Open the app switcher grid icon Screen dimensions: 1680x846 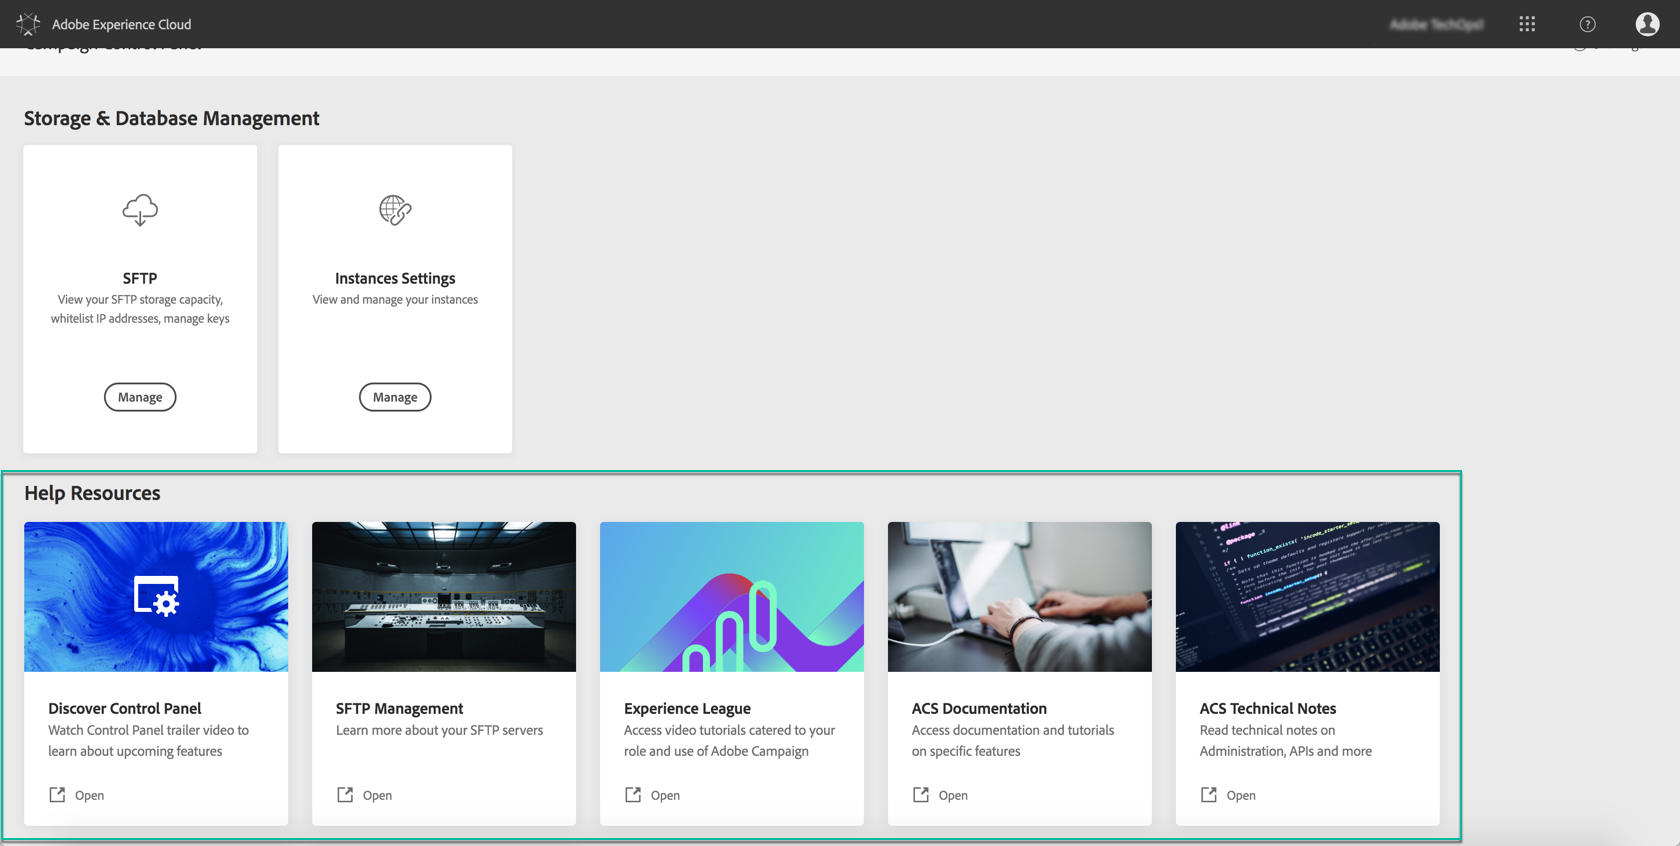point(1527,24)
